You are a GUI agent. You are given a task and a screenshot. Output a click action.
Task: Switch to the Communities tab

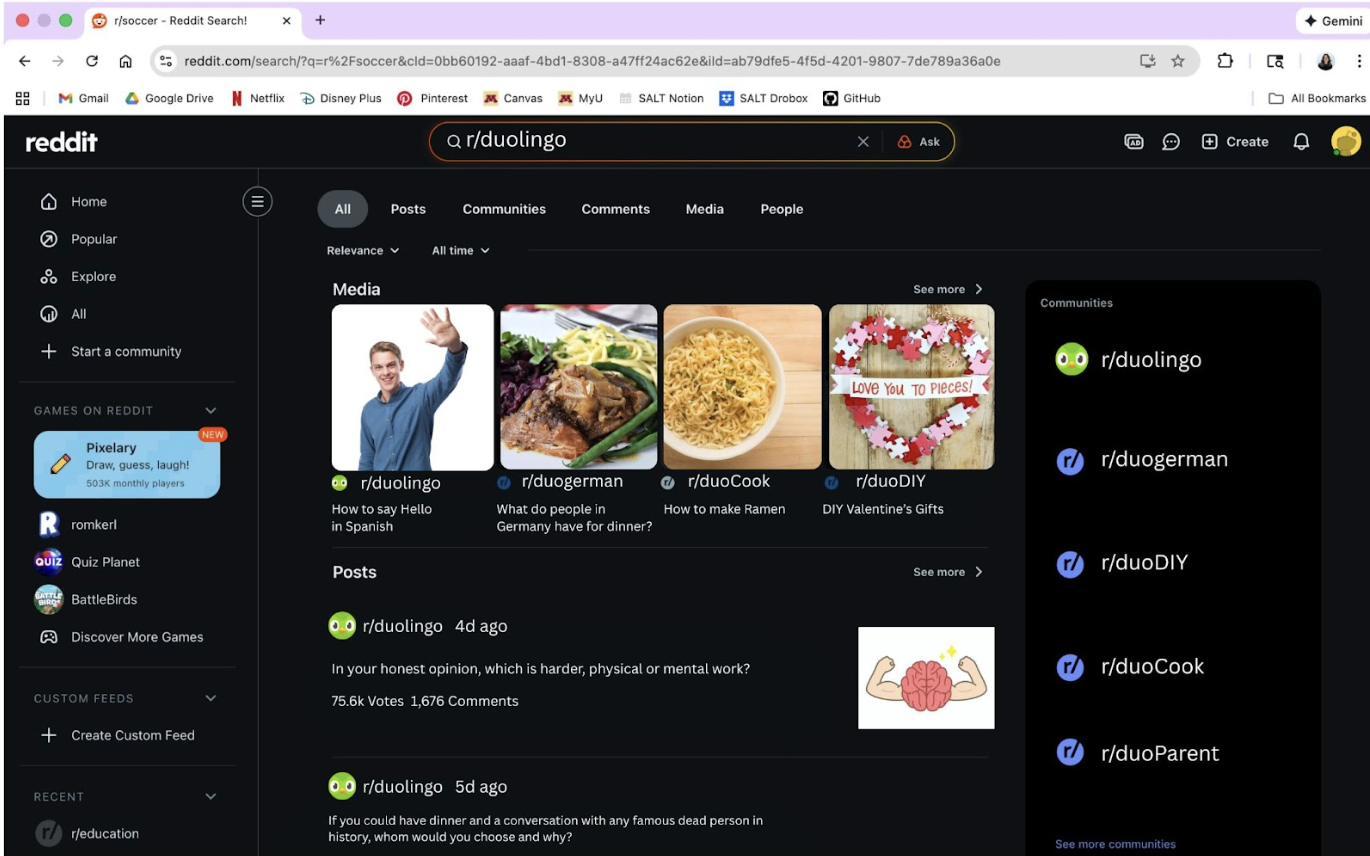(504, 209)
